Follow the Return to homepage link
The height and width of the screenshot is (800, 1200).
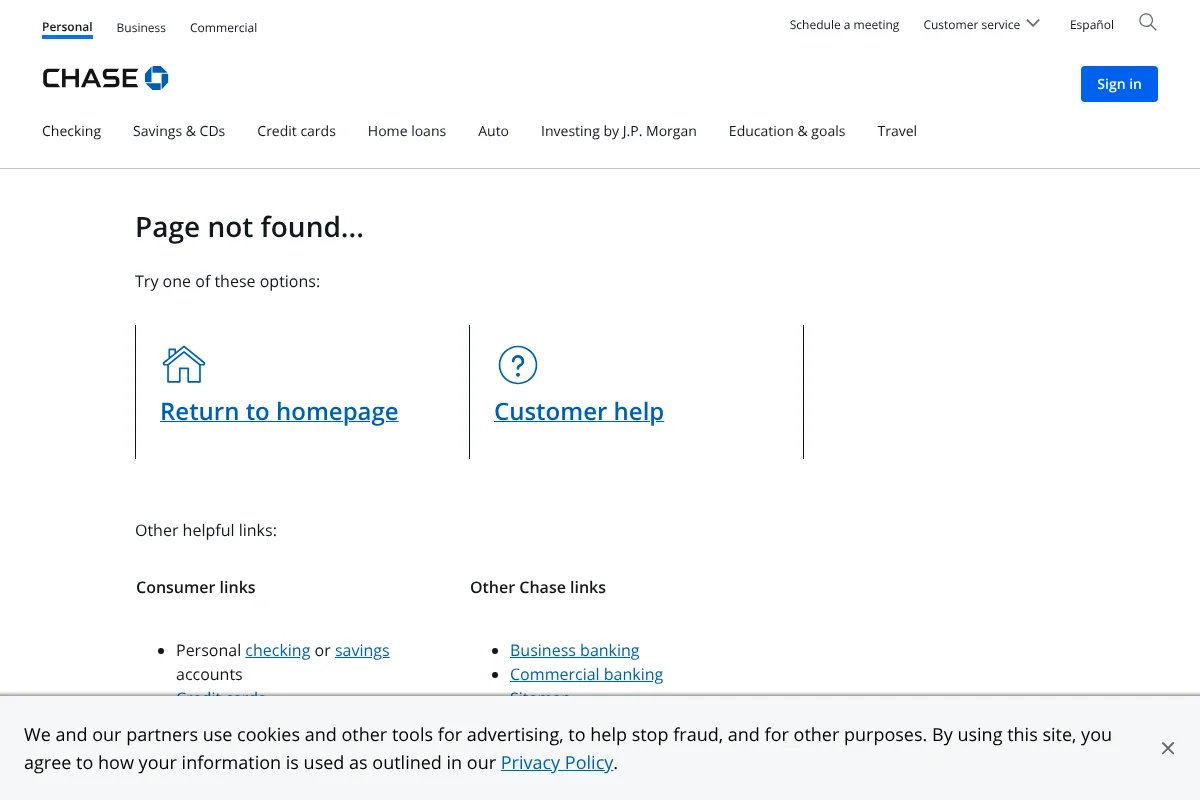[279, 411]
